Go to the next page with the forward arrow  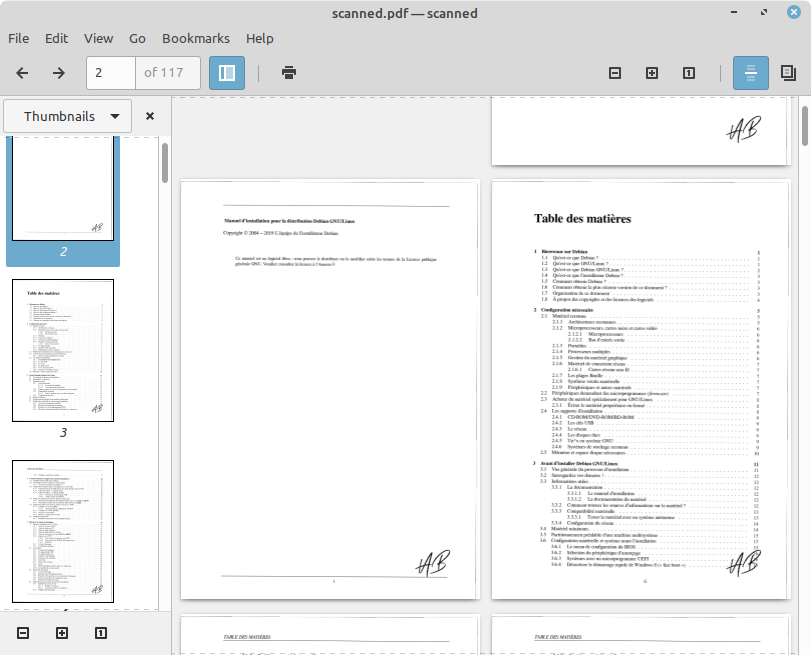pos(59,73)
